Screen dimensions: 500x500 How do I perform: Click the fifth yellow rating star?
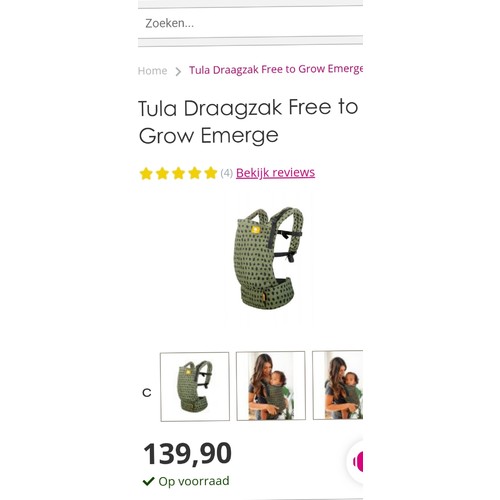click(211, 173)
